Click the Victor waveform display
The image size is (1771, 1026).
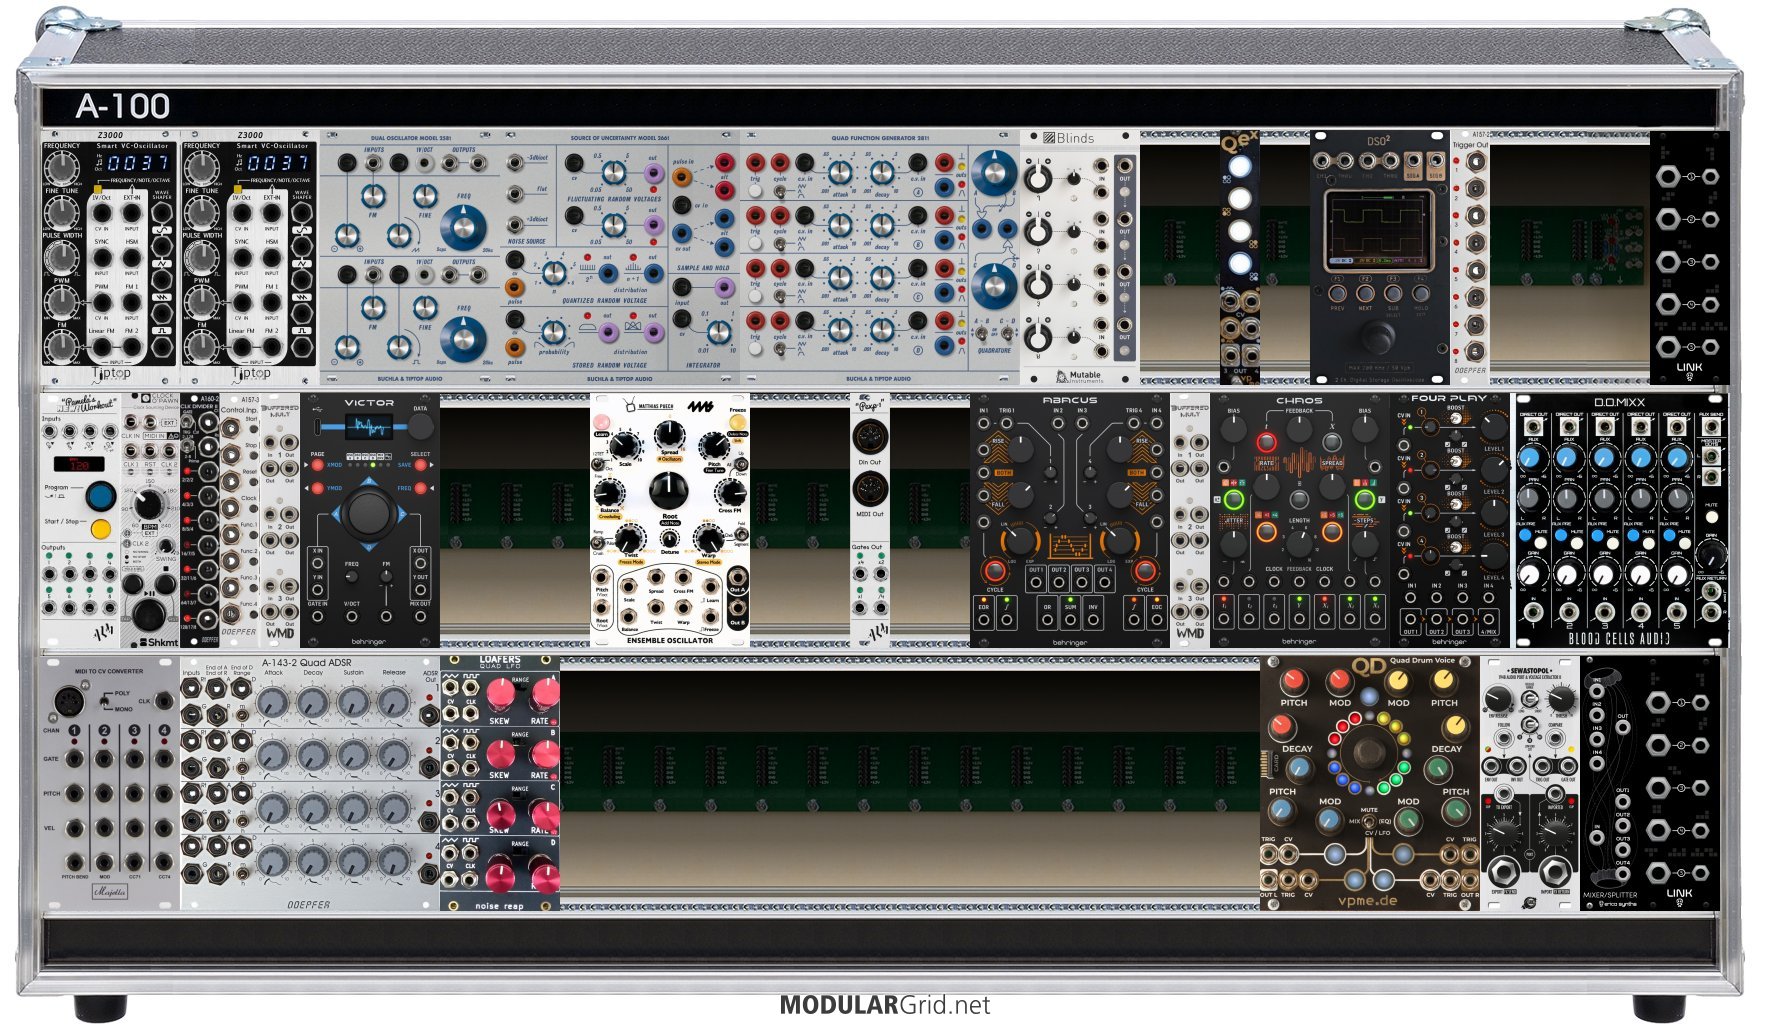[x=370, y=427]
